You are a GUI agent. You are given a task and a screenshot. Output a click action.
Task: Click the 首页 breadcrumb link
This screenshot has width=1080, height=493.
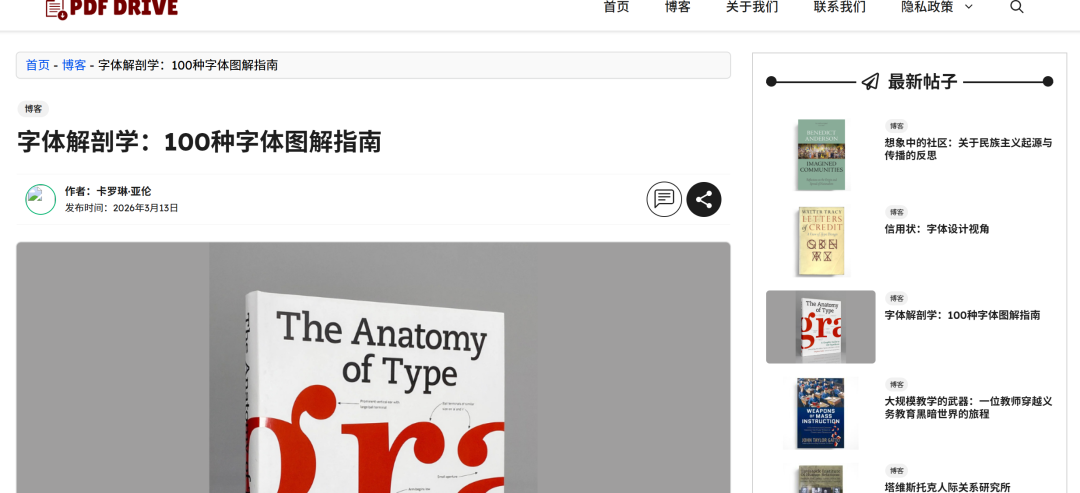pos(38,65)
